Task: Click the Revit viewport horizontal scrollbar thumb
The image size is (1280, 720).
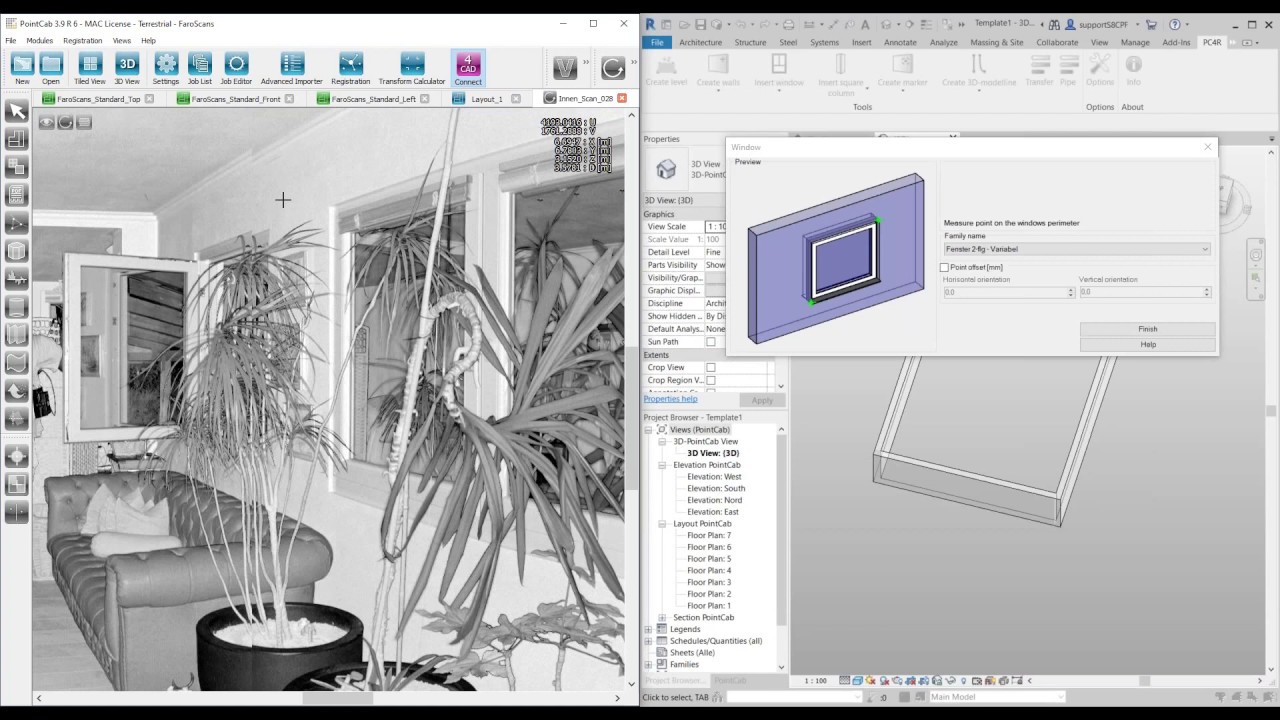Action: pyautogui.click(x=1145, y=681)
